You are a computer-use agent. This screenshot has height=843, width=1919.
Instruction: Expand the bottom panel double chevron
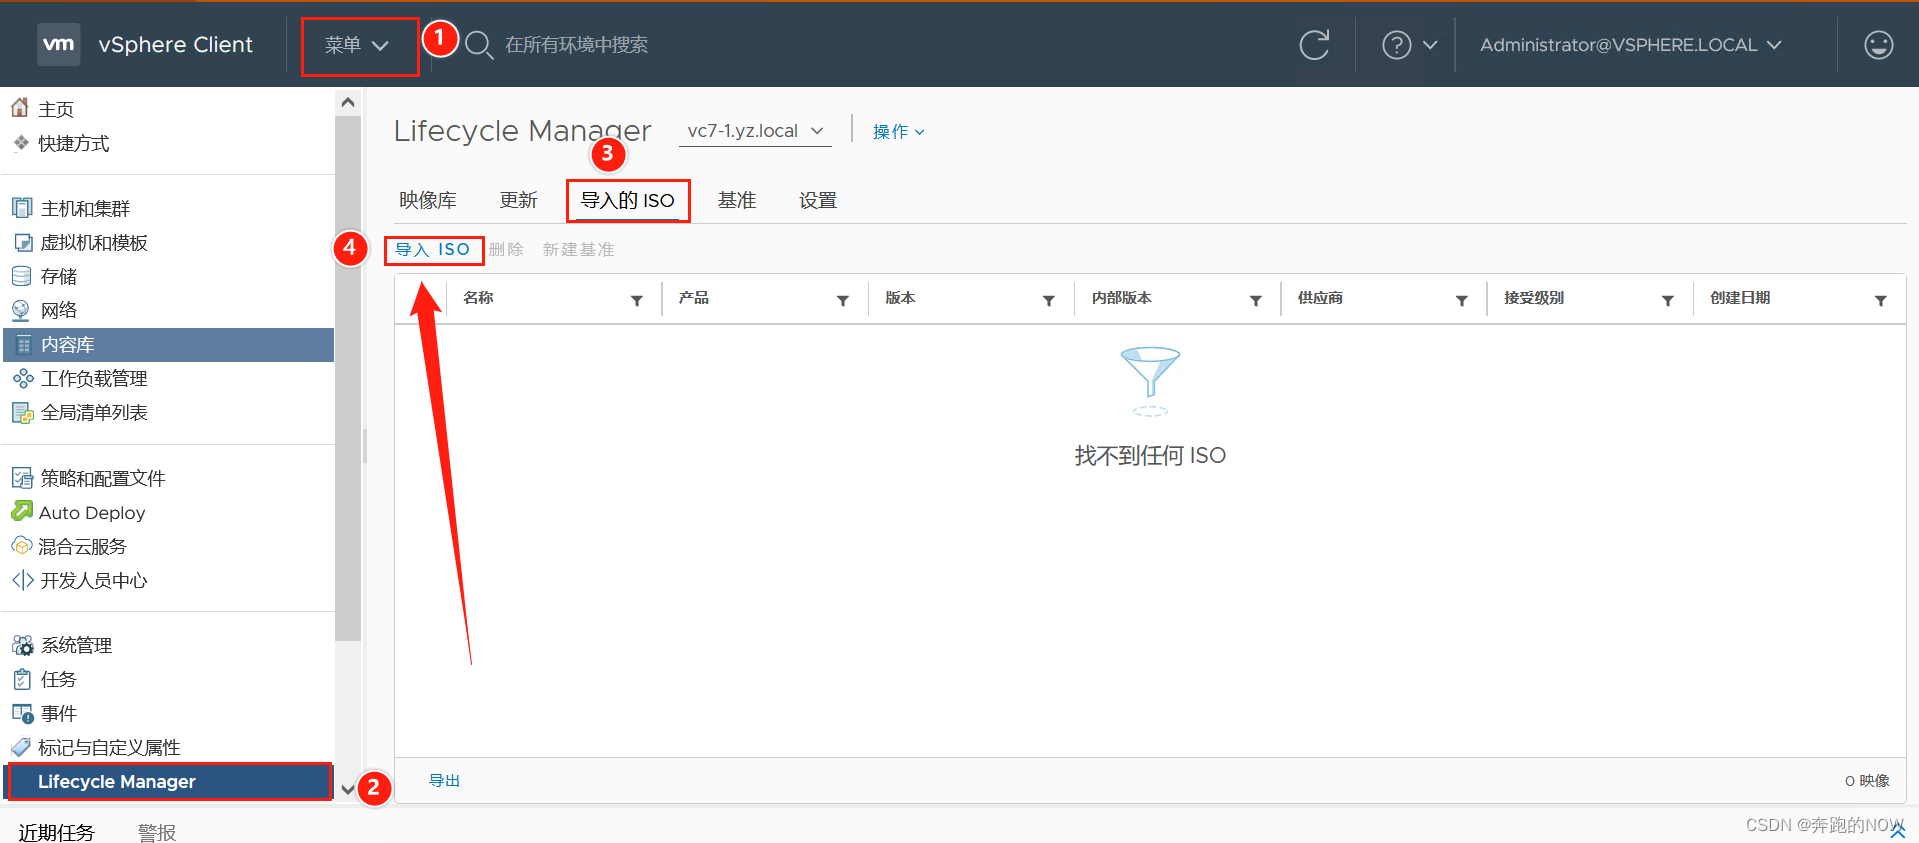1897,830
